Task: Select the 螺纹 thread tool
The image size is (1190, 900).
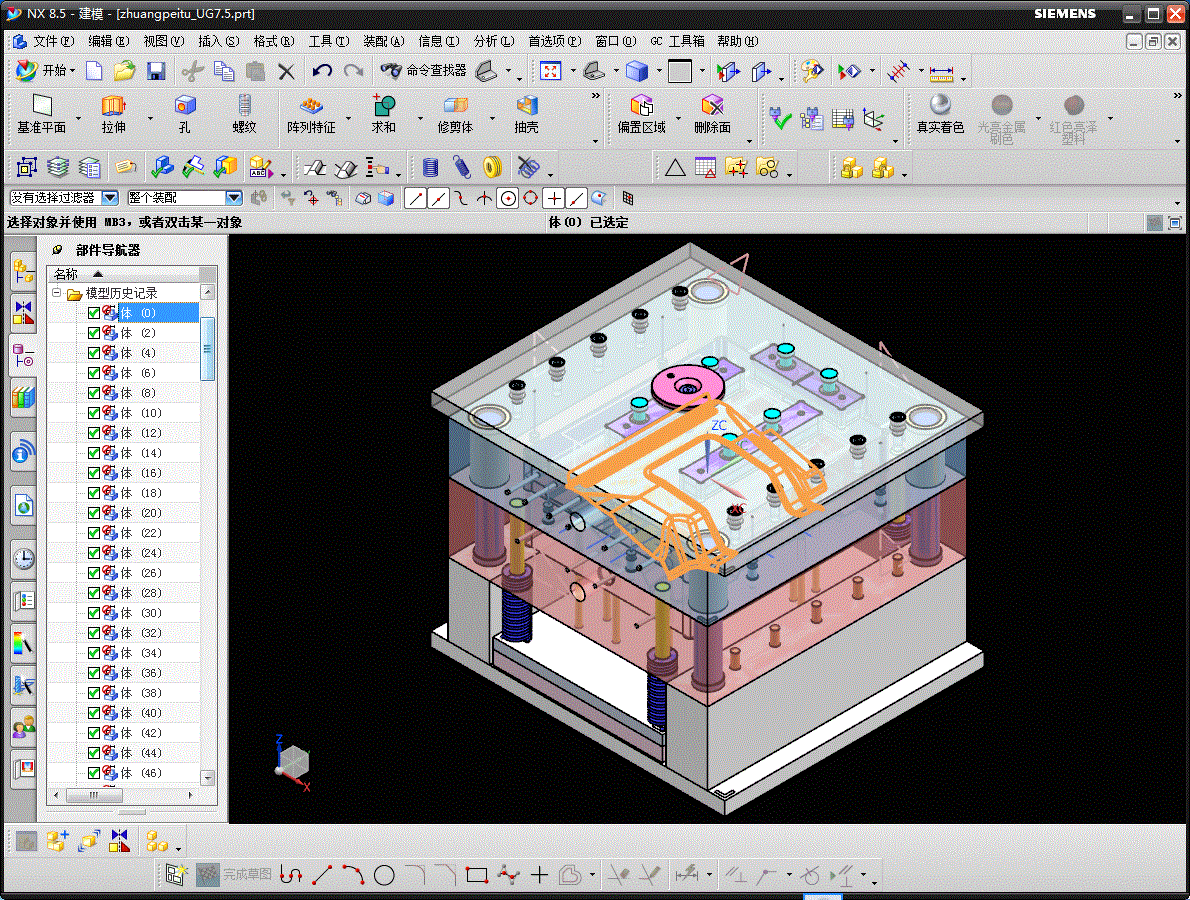Action: pyautogui.click(x=244, y=114)
